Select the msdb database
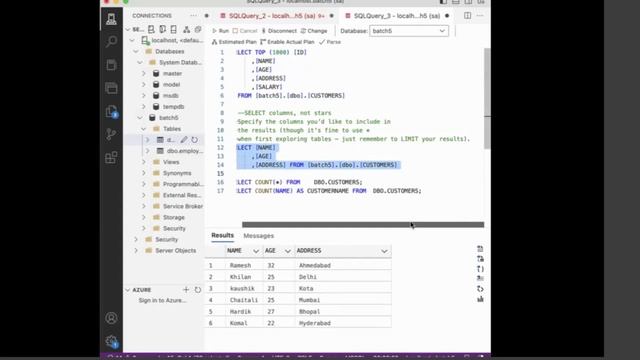The image size is (640, 360). click(x=171, y=96)
